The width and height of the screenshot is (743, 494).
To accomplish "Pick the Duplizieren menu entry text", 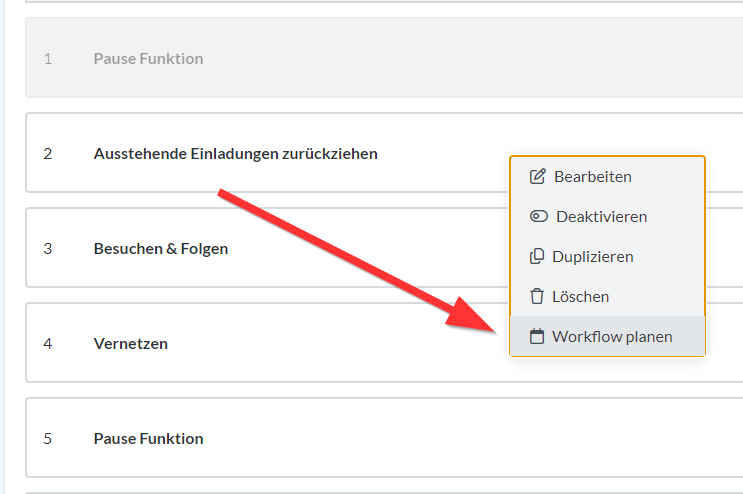I will click(593, 257).
